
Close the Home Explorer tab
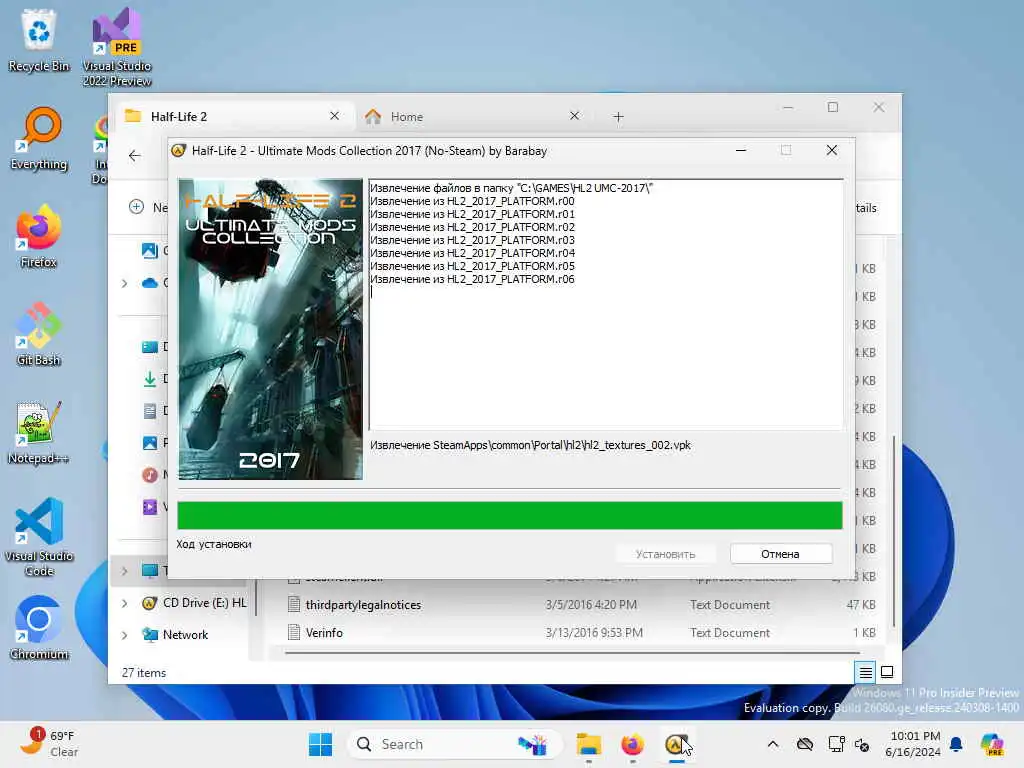[575, 116]
